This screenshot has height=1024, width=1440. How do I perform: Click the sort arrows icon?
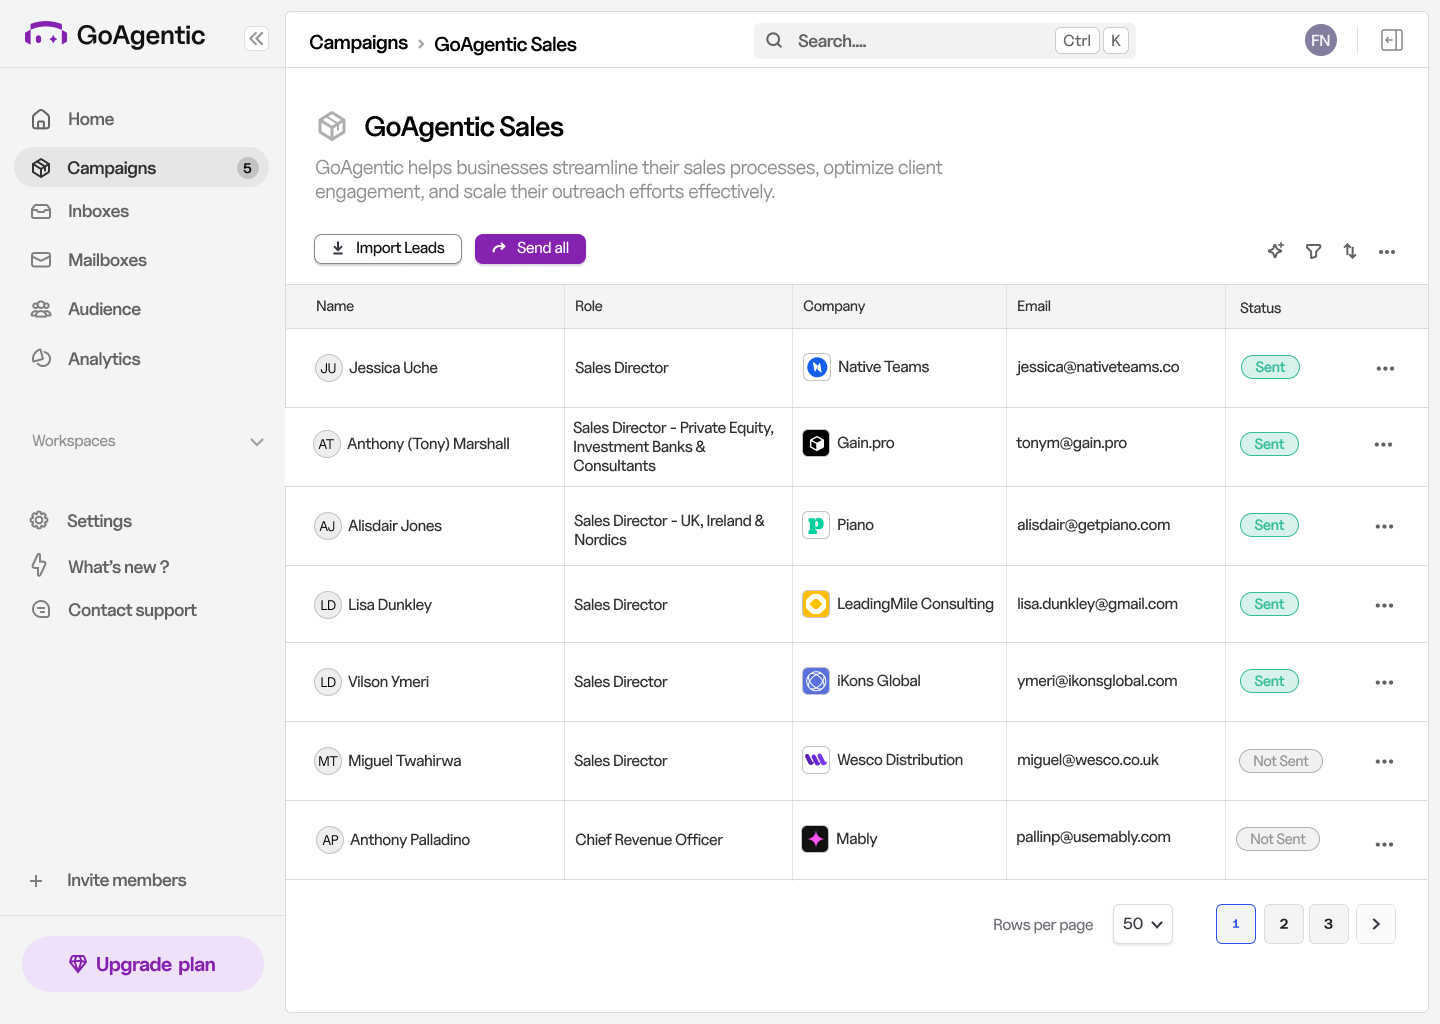pyautogui.click(x=1350, y=251)
